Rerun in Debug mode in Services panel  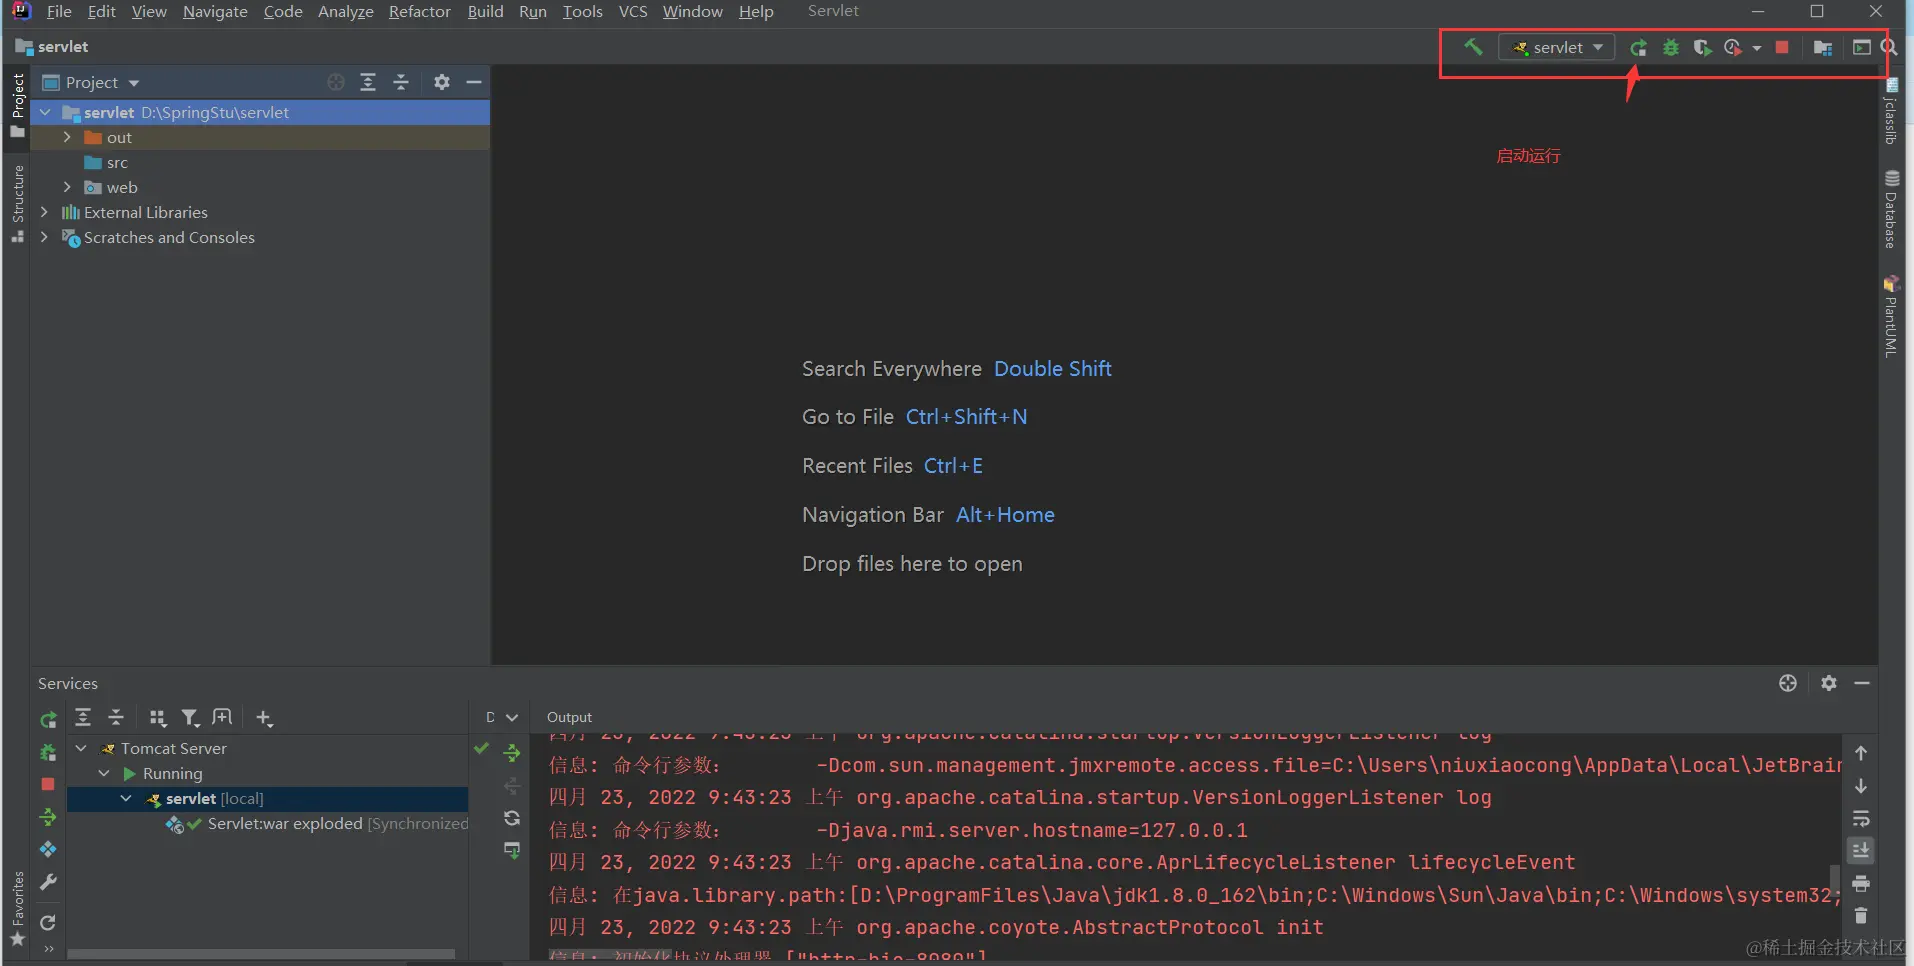[48, 752]
